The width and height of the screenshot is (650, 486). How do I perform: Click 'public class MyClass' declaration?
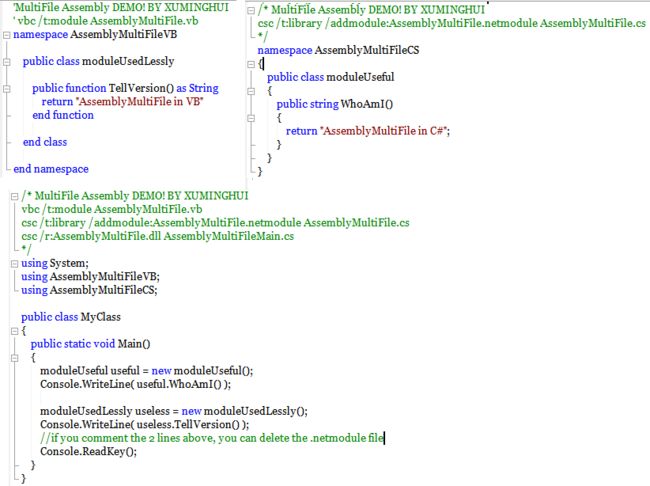pyautogui.click(x=71, y=317)
